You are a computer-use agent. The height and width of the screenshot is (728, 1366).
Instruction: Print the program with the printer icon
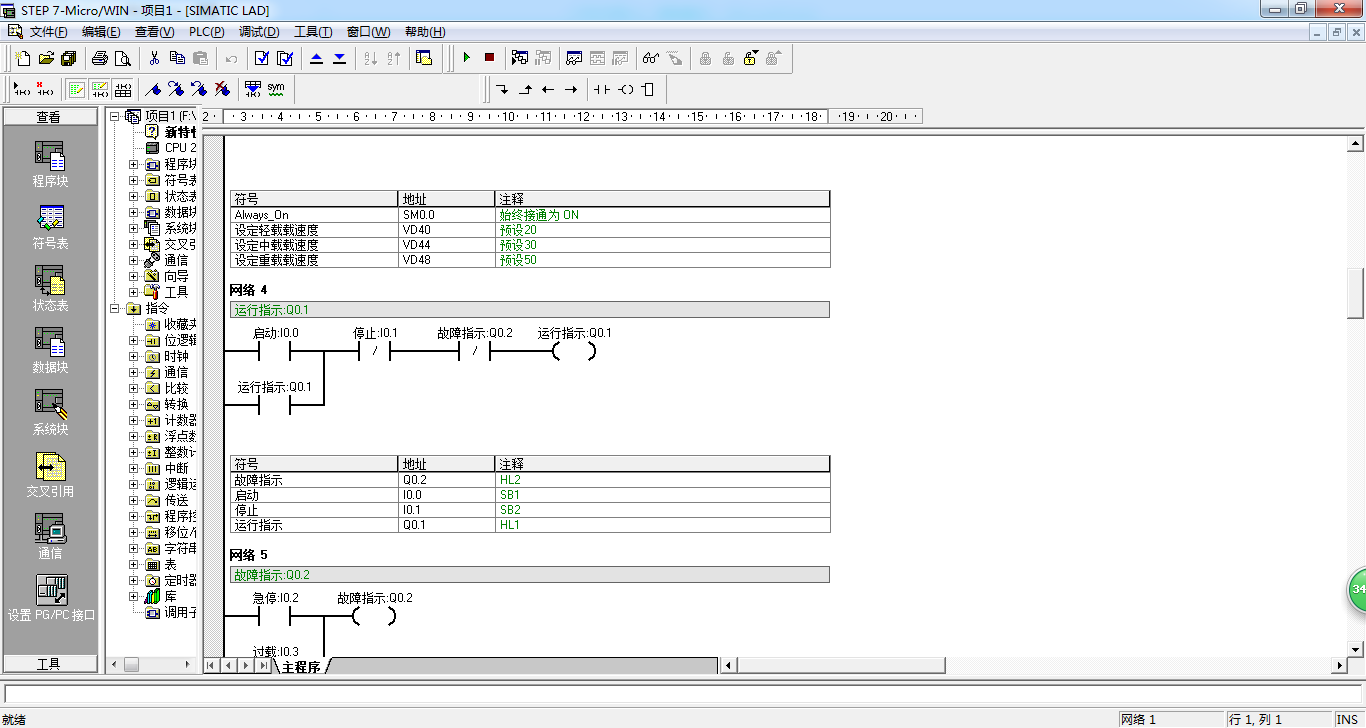tap(100, 58)
